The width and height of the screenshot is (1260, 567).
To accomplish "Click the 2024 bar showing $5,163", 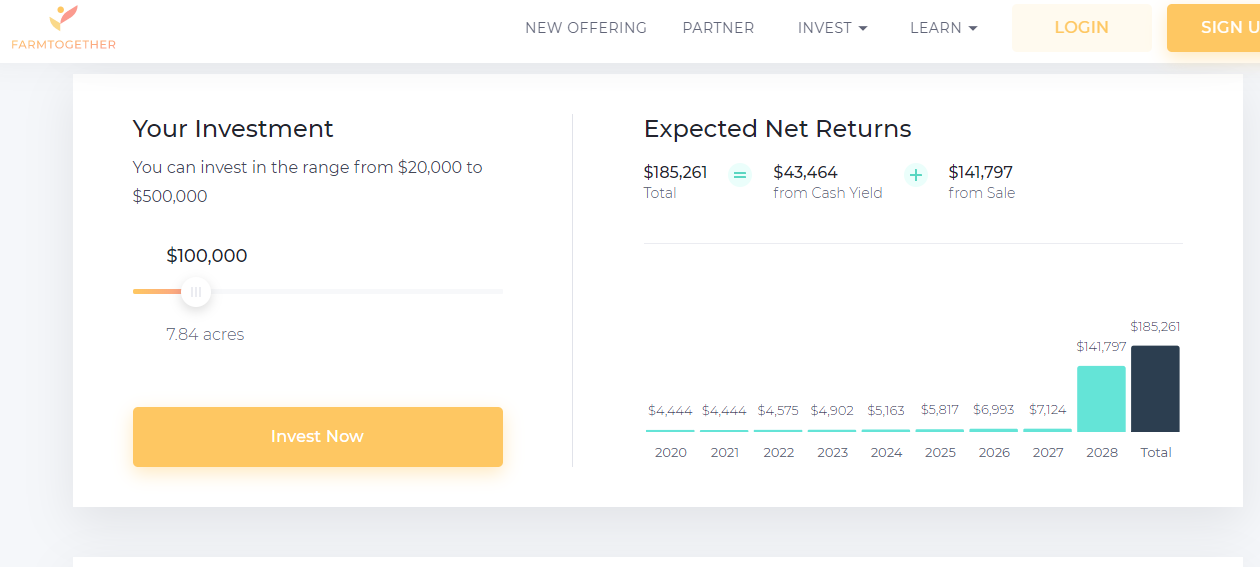I will pyautogui.click(x=886, y=430).
